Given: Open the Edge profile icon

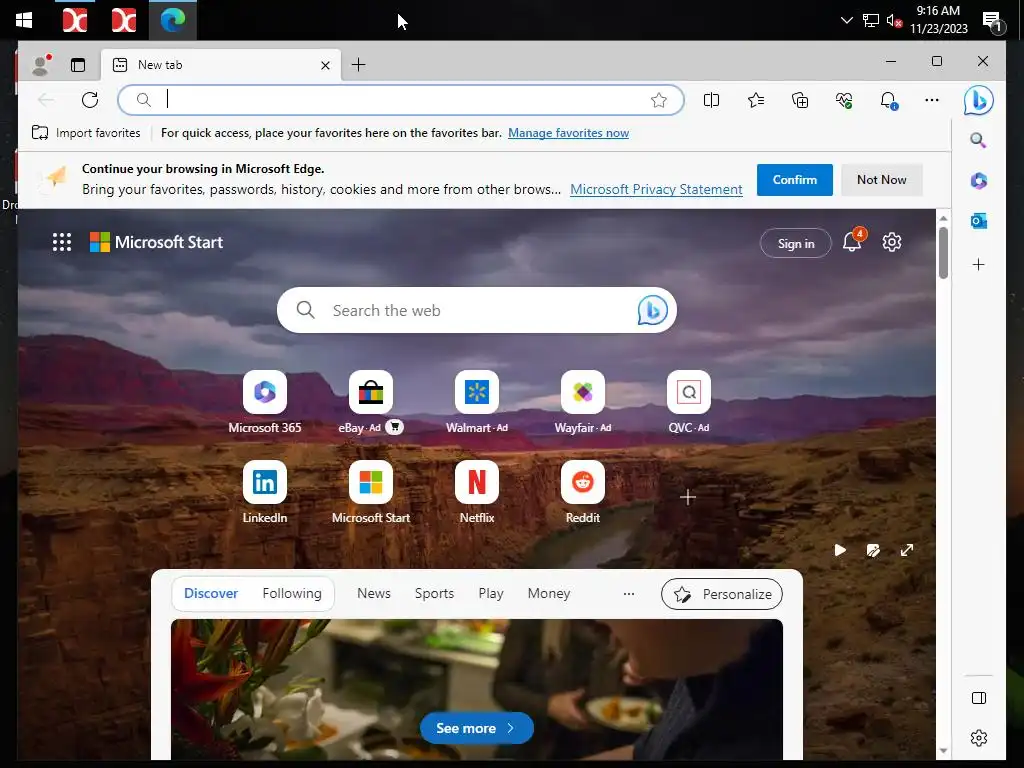Looking at the screenshot, I should click(x=41, y=64).
